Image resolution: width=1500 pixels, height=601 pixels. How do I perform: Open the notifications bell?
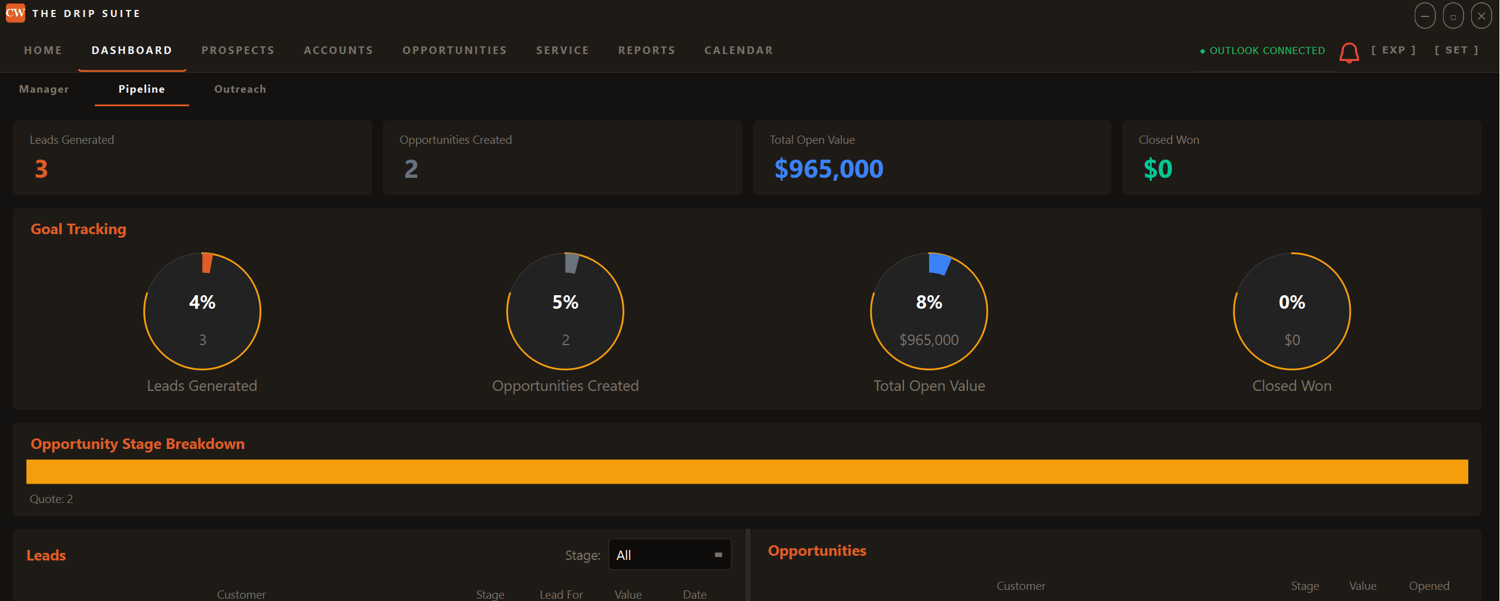[1349, 52]
